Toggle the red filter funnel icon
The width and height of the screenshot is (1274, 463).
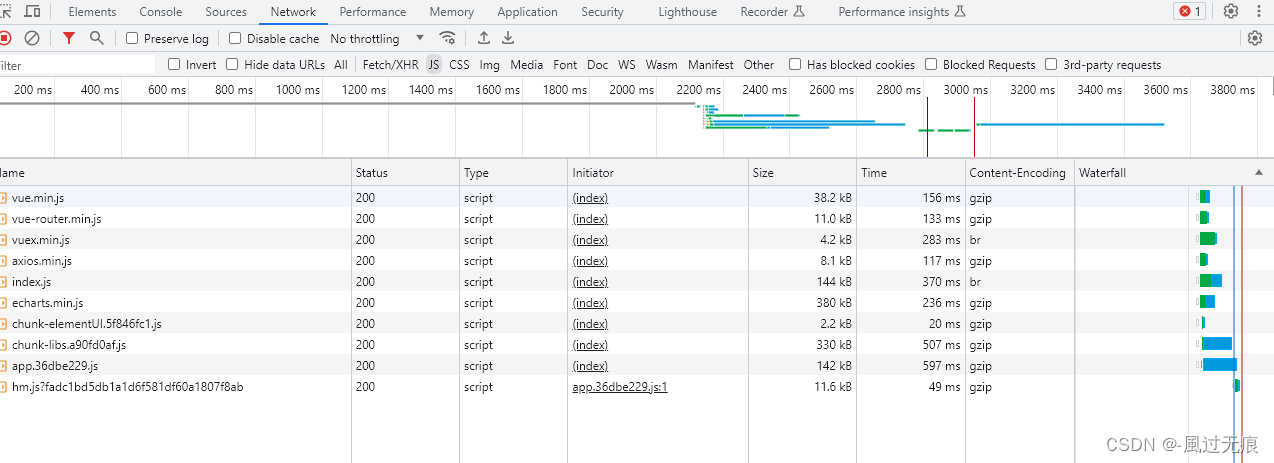(68, 38)
